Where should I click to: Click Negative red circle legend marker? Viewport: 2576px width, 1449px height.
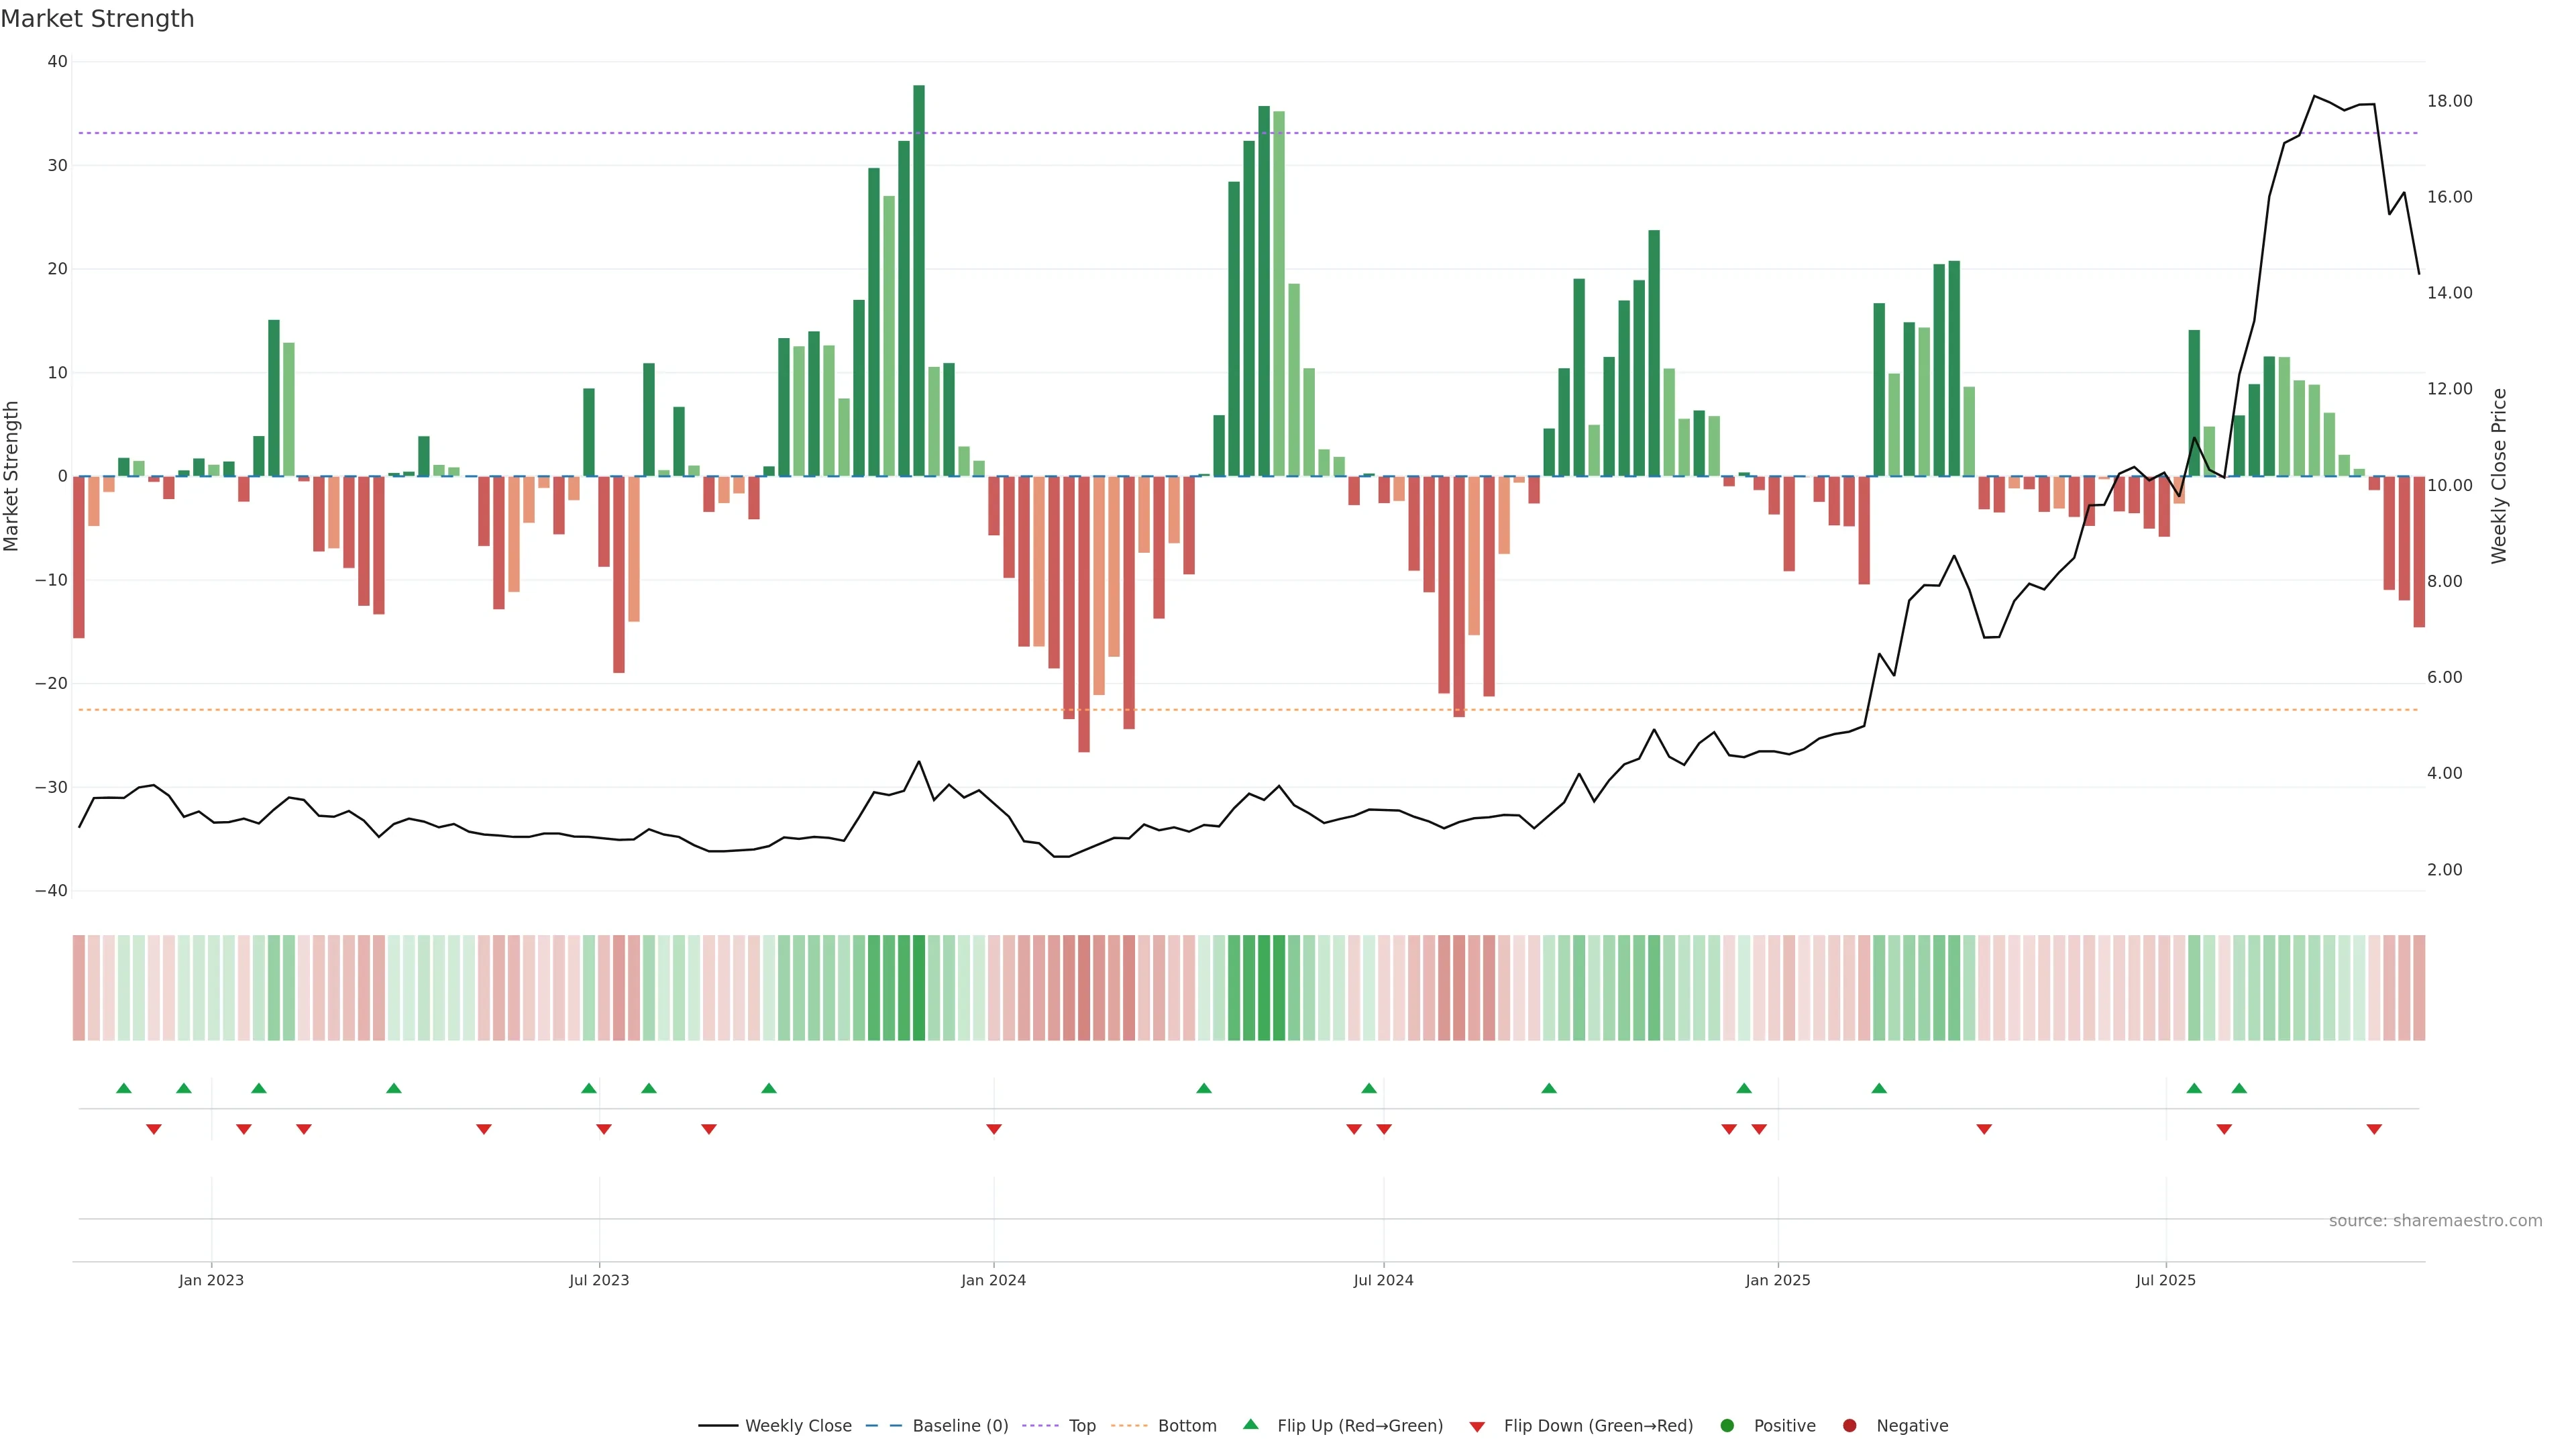pos(1849,1425)
